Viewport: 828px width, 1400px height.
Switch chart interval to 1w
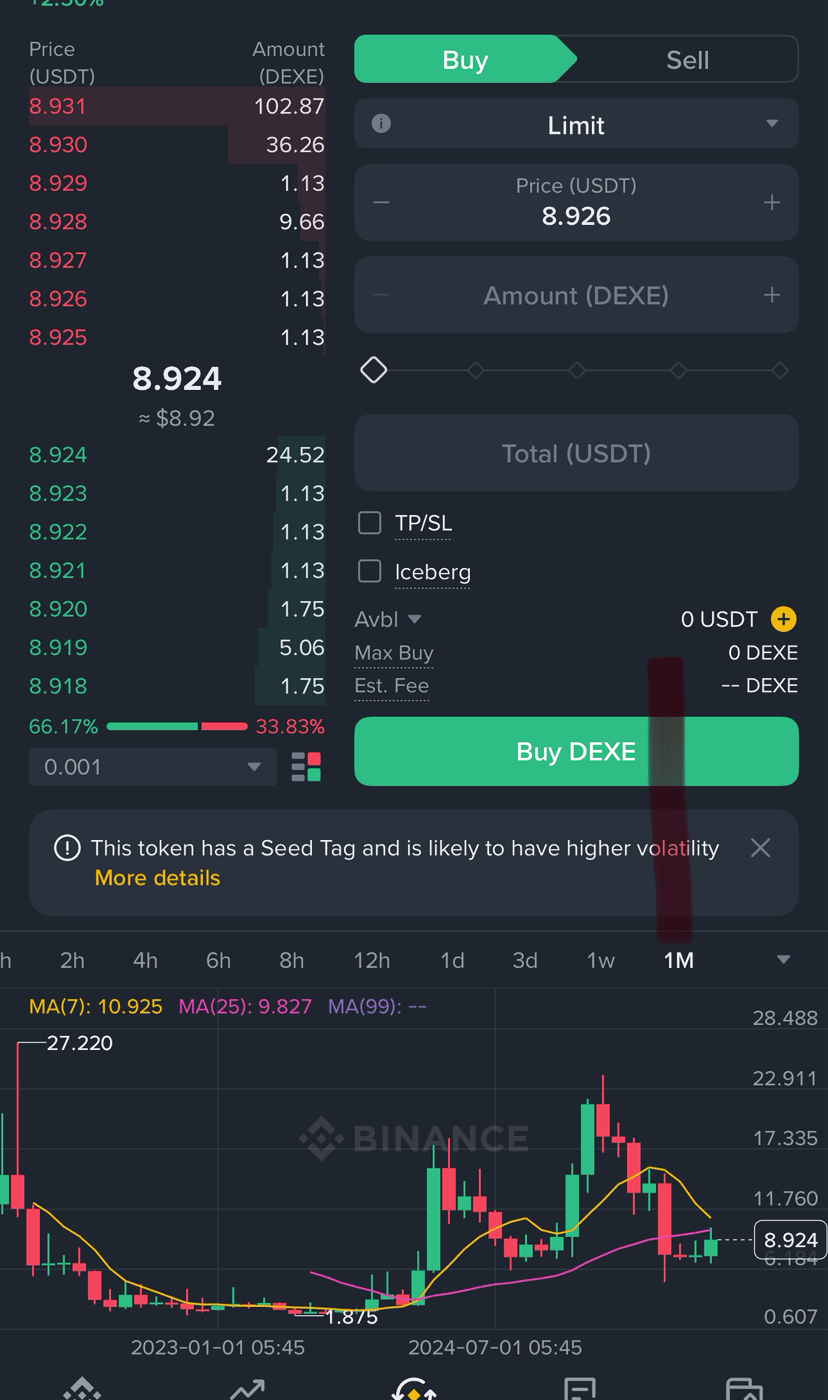pos(600,960)
